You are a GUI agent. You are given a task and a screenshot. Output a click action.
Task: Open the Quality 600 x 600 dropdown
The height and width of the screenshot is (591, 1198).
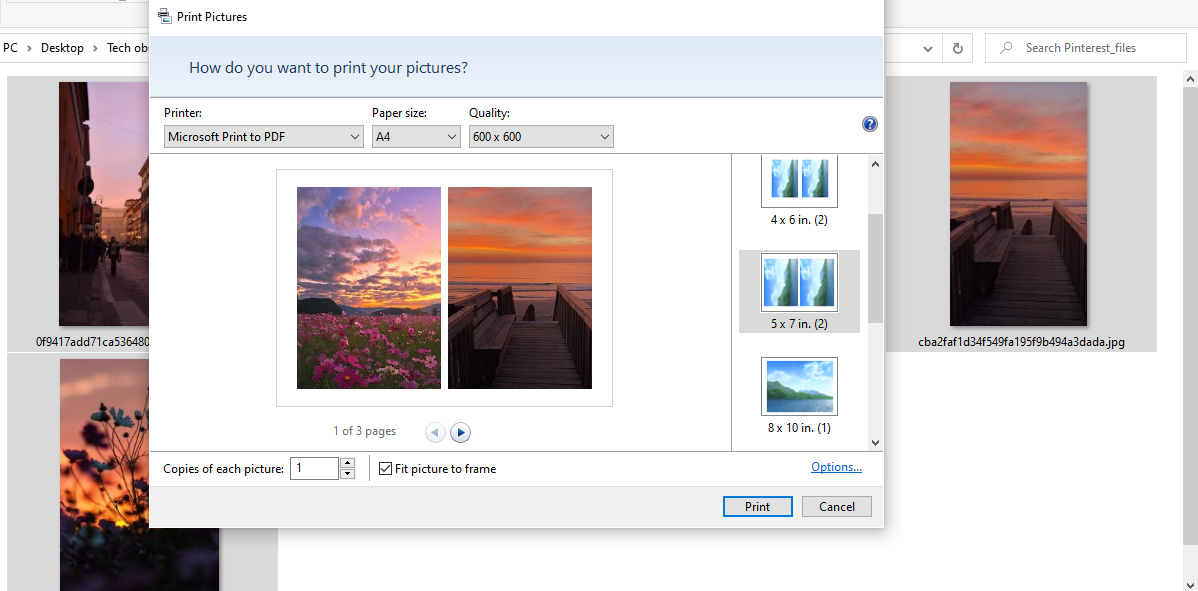click(540, 137)
